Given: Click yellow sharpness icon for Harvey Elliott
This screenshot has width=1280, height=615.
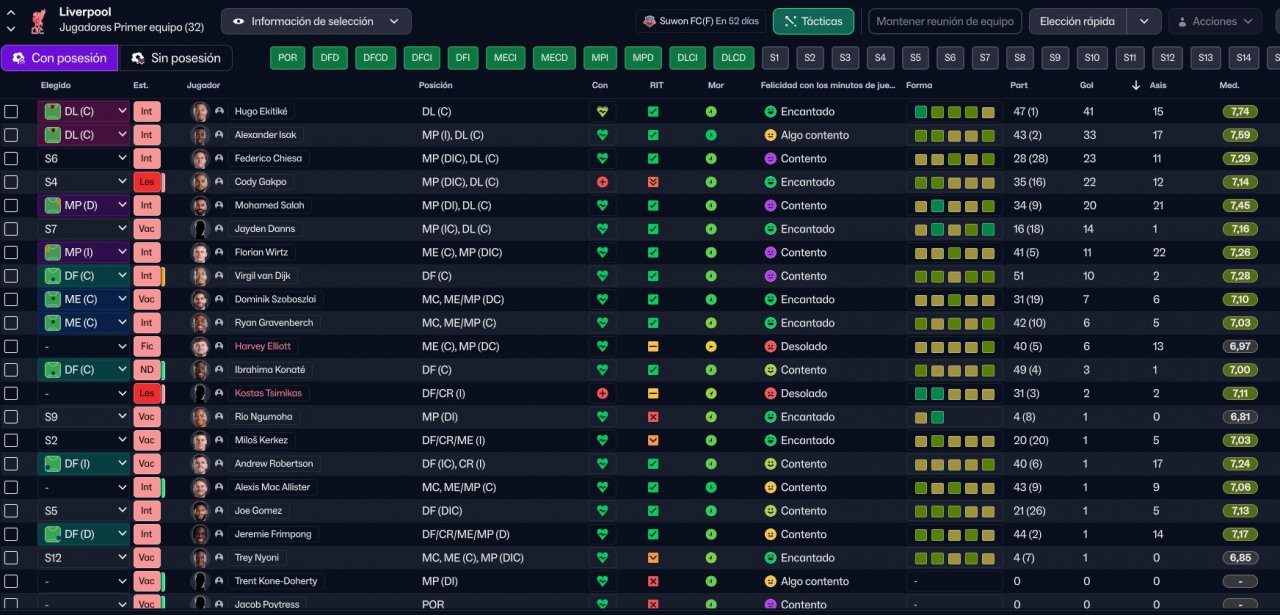Looking at the screenshot, I should (653, 346).
